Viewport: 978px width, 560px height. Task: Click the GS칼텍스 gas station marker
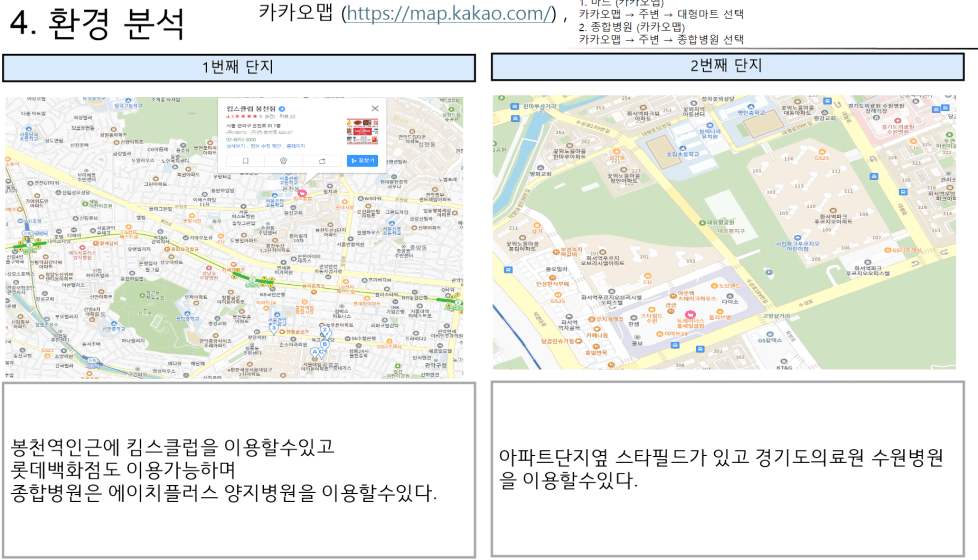[x=770, y=334]
